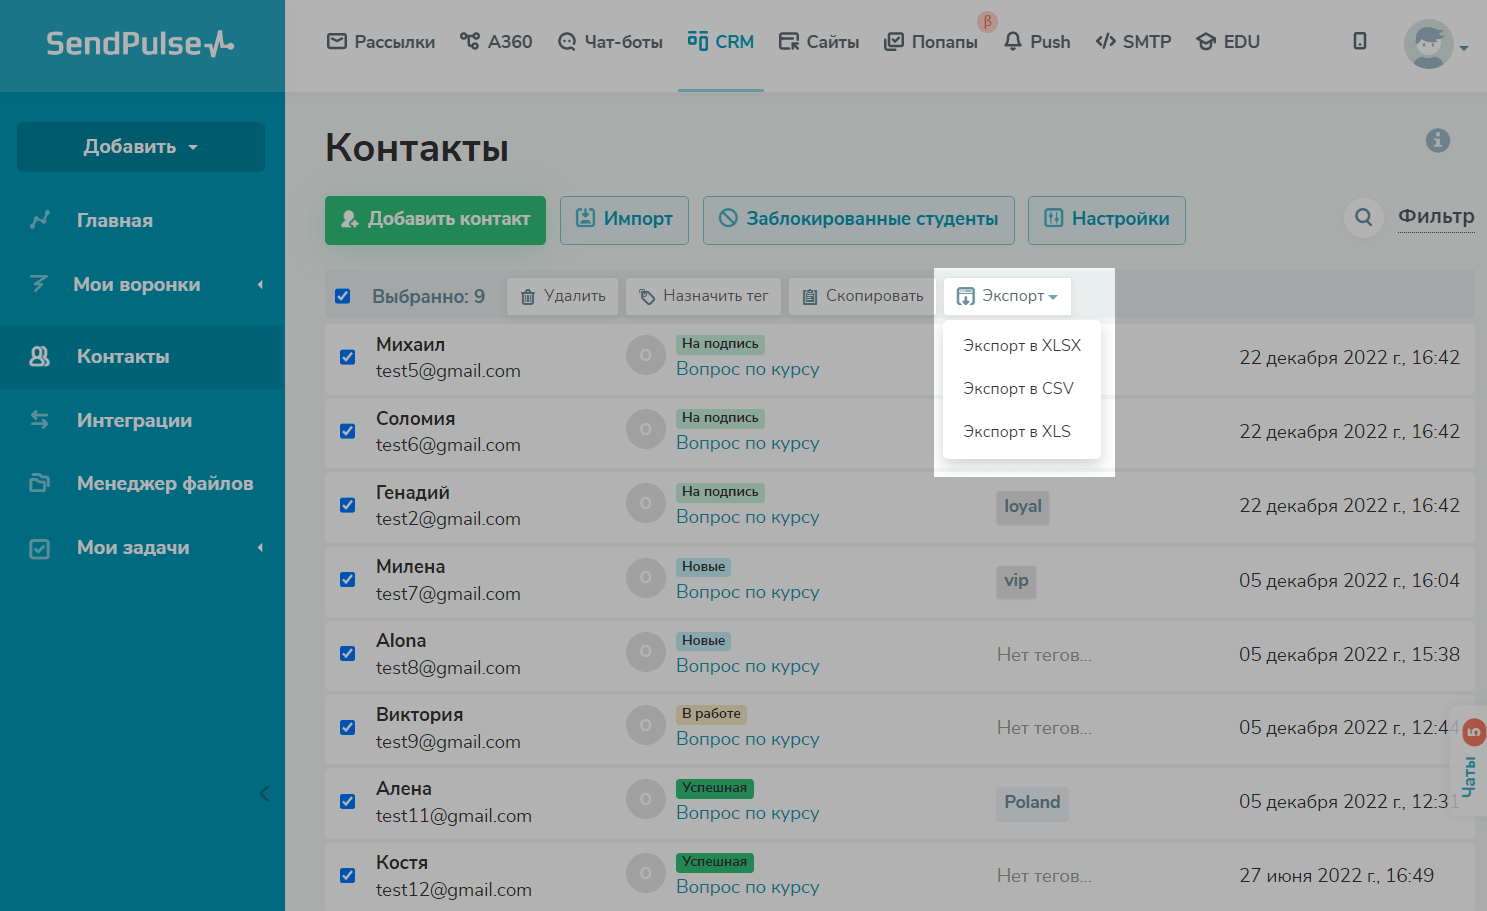
Task: Go to the EDU tab
Action: [x=1228, y=42]
